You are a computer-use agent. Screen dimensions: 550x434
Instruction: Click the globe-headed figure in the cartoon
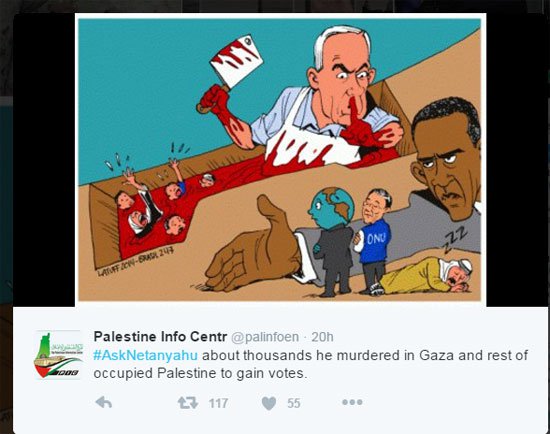pyautogui.click(x=331, y=241)
